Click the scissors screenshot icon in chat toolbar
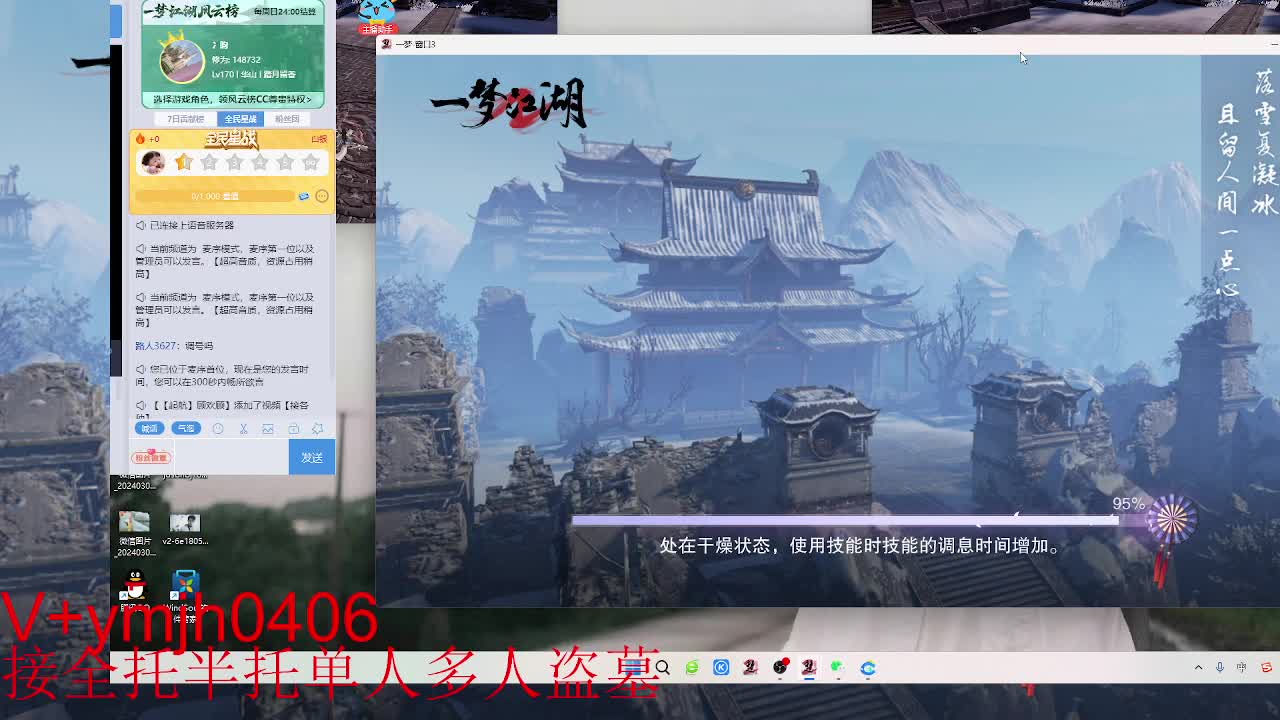 [243, 428]
